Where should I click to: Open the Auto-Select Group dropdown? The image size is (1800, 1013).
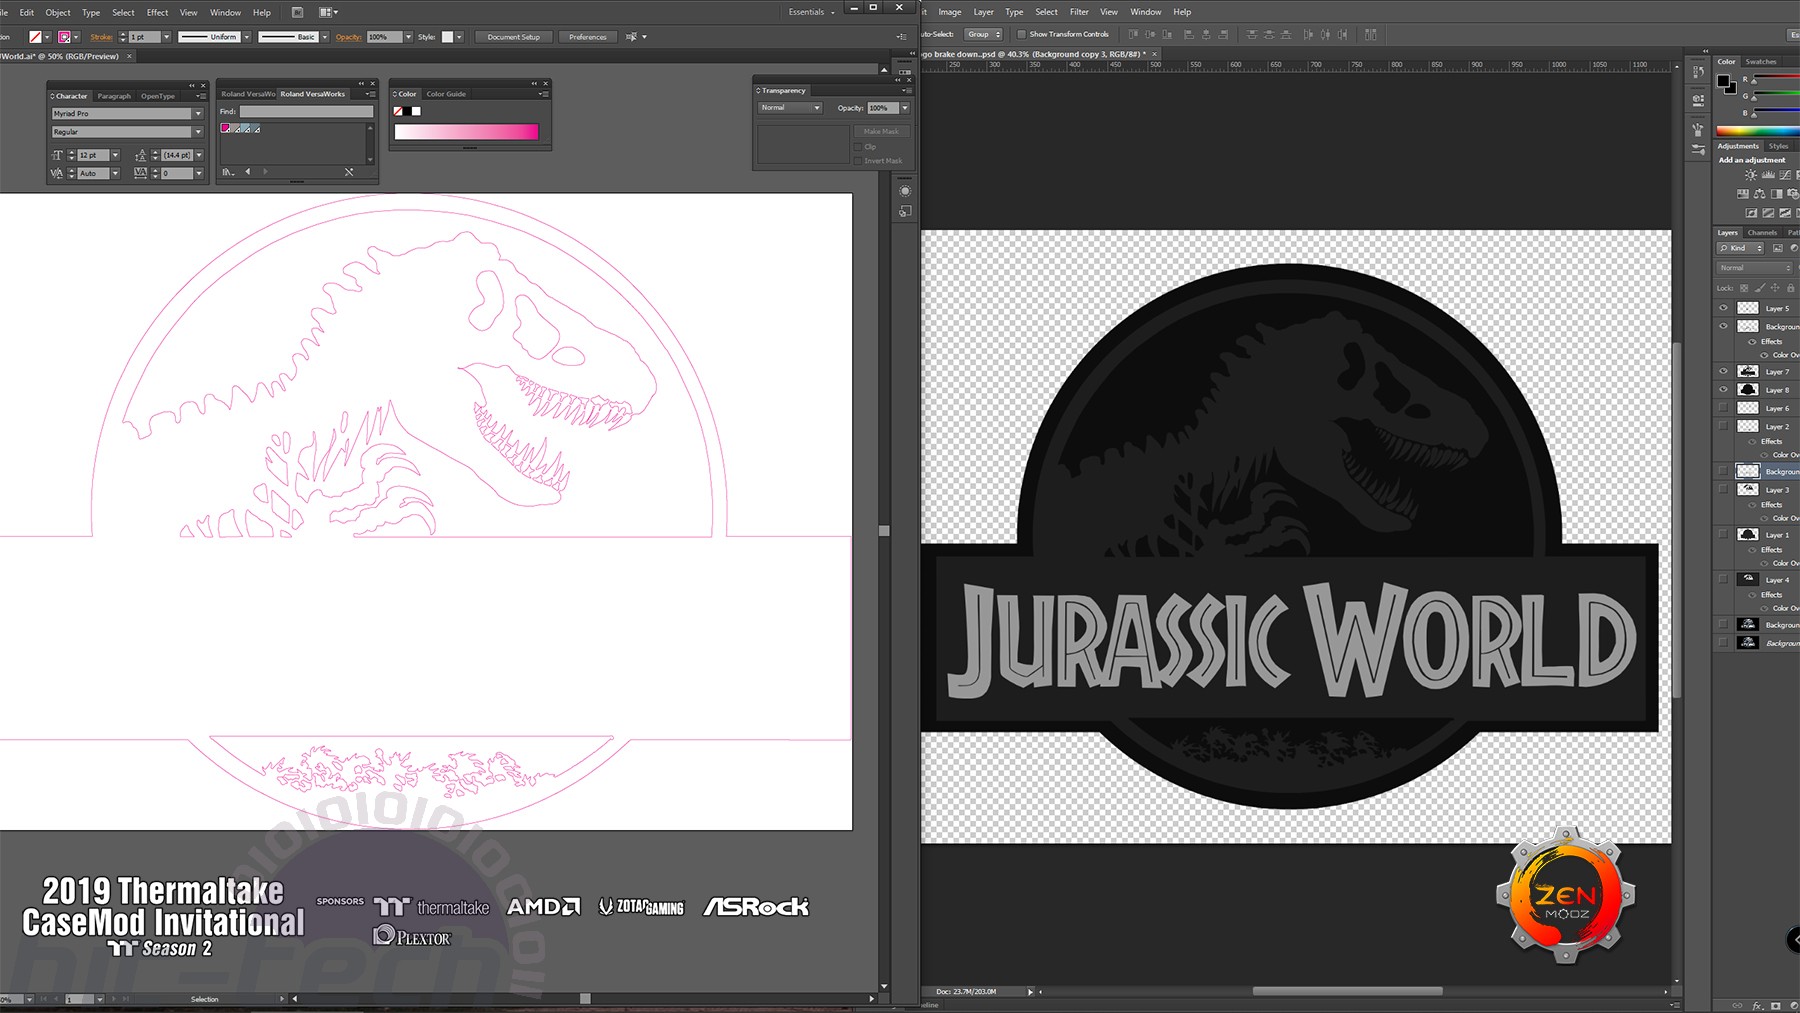[x=984, y=34]
